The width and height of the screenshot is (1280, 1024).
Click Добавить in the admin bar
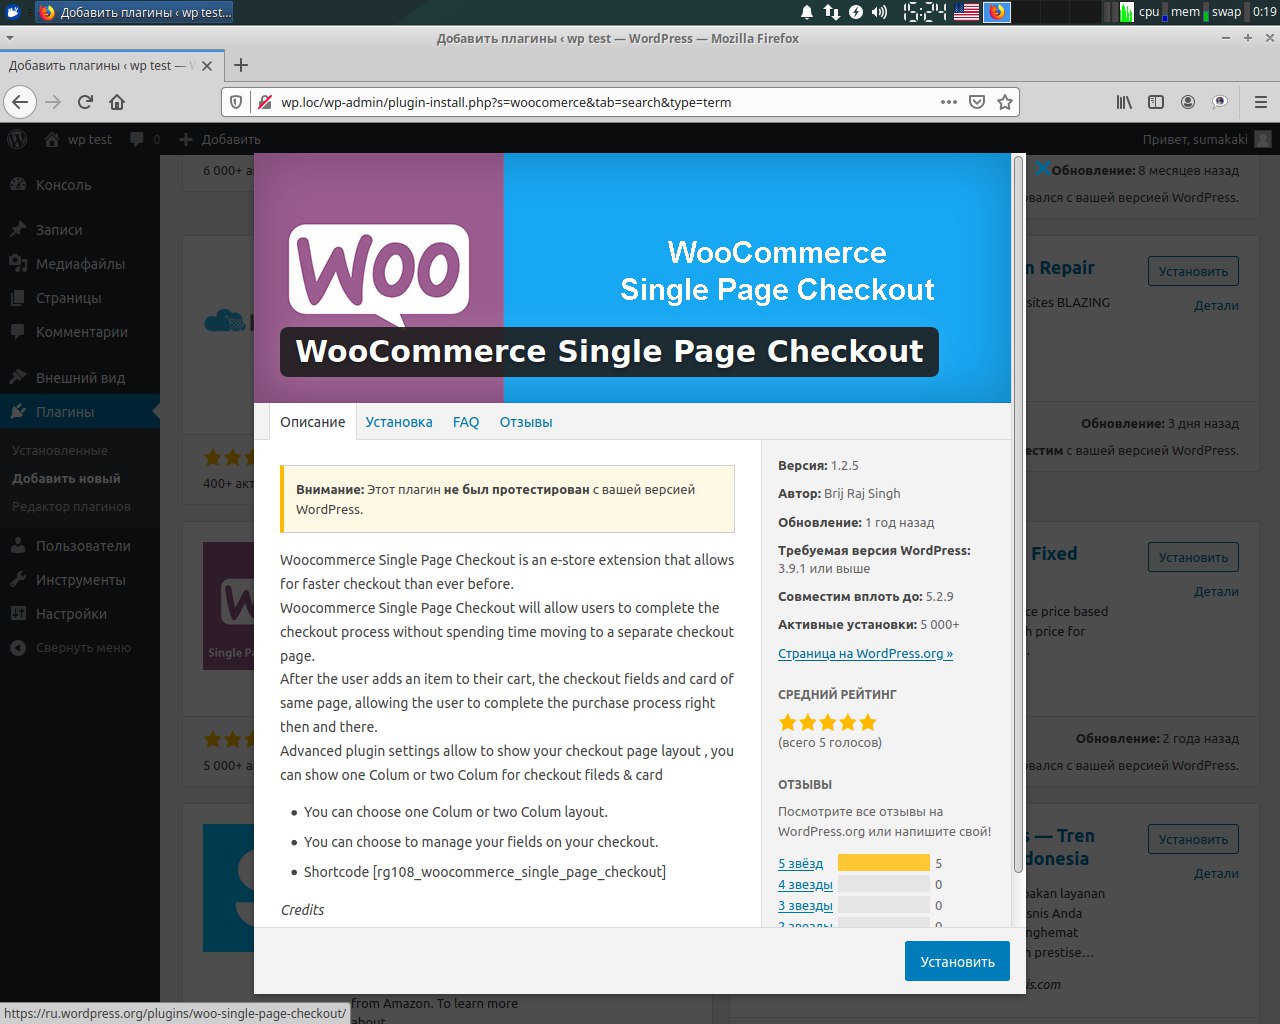220,139
